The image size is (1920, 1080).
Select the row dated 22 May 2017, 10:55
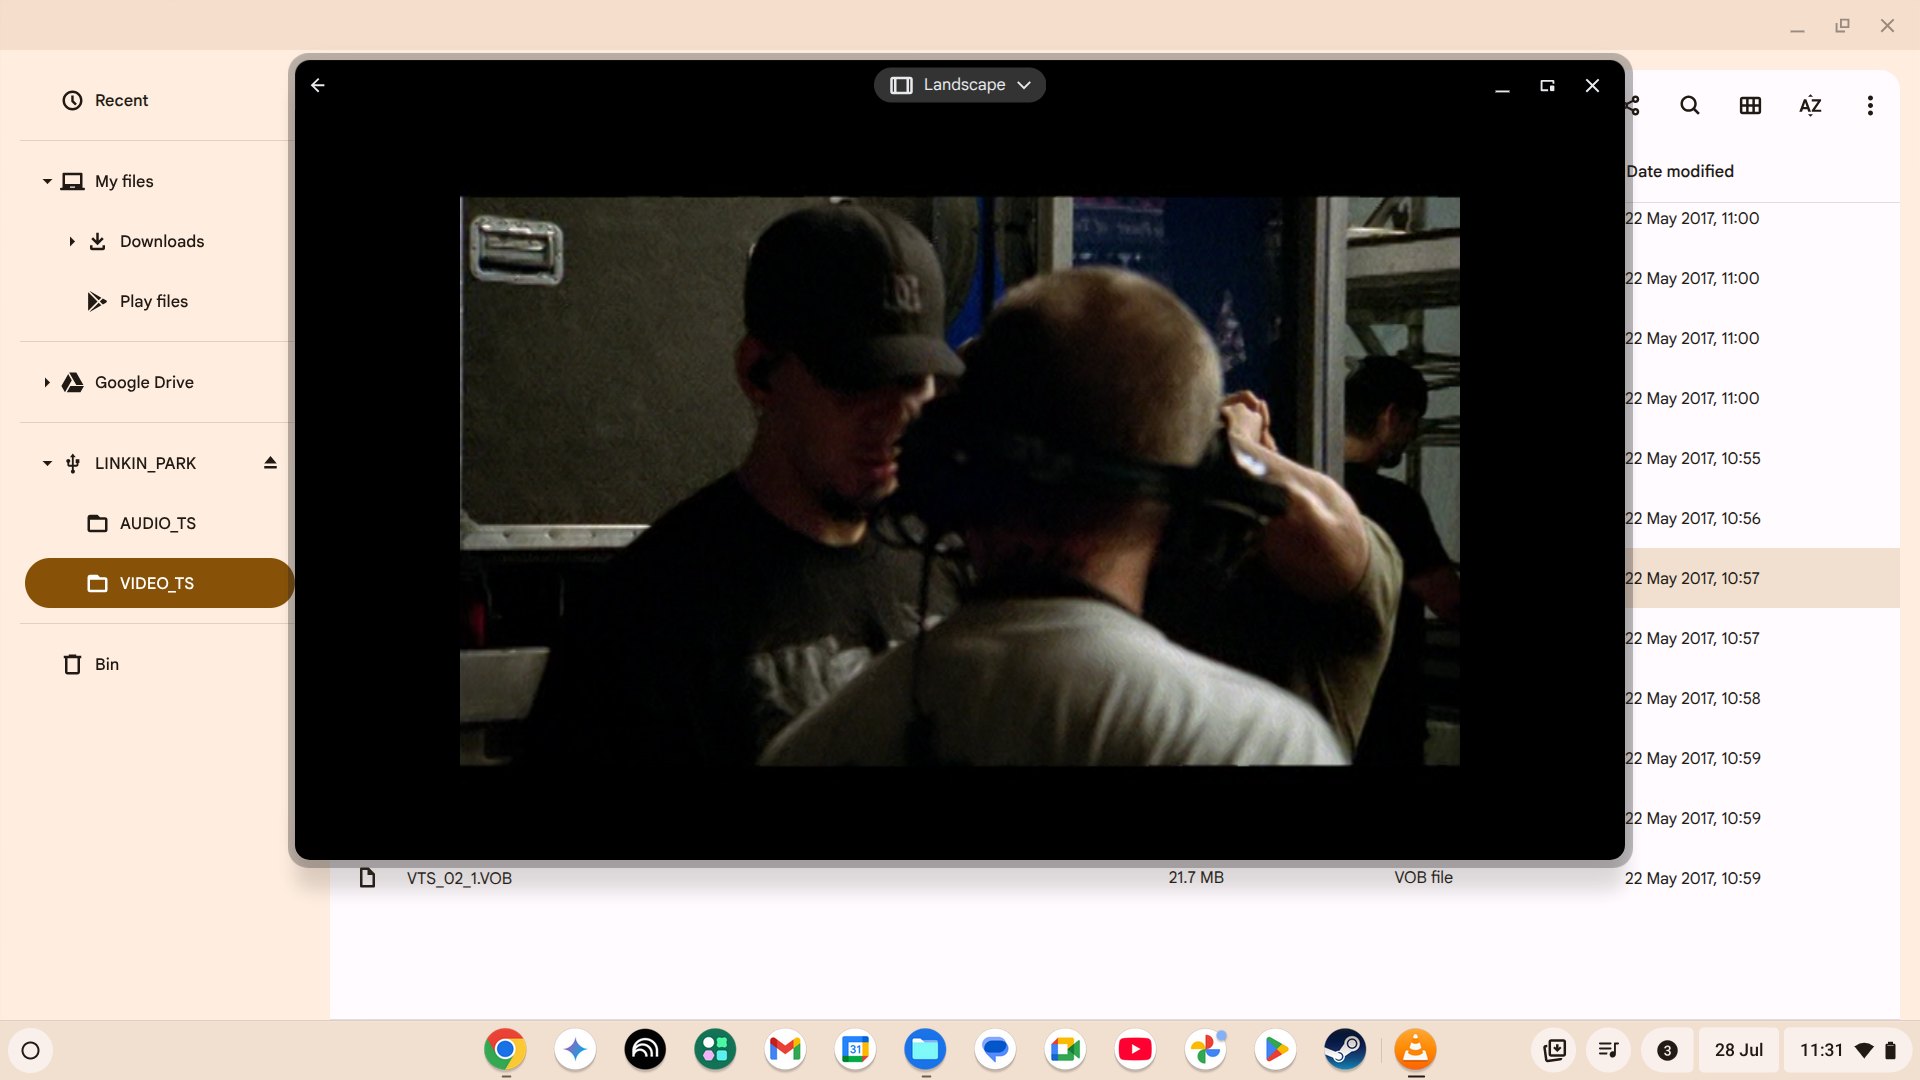[1762, 458]
